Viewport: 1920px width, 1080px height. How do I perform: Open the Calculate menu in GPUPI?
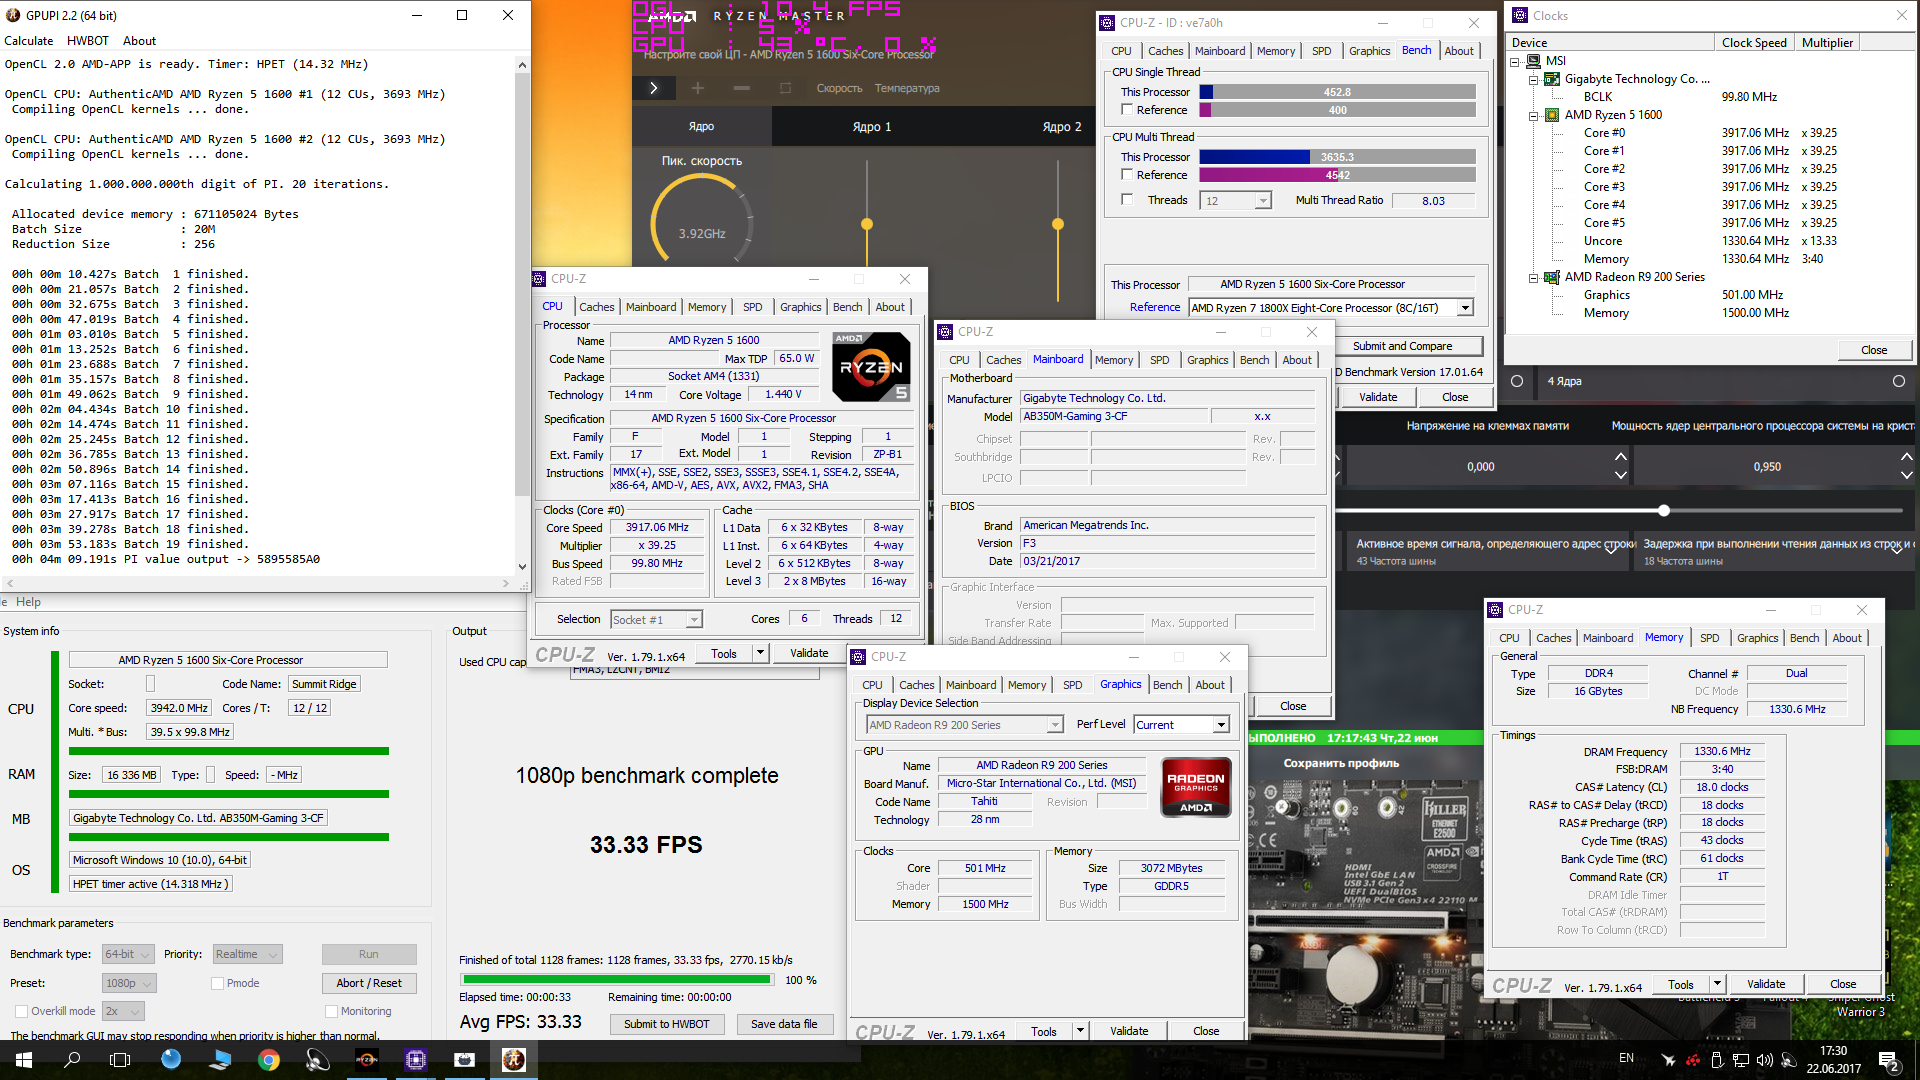click(x=29, y=41)
